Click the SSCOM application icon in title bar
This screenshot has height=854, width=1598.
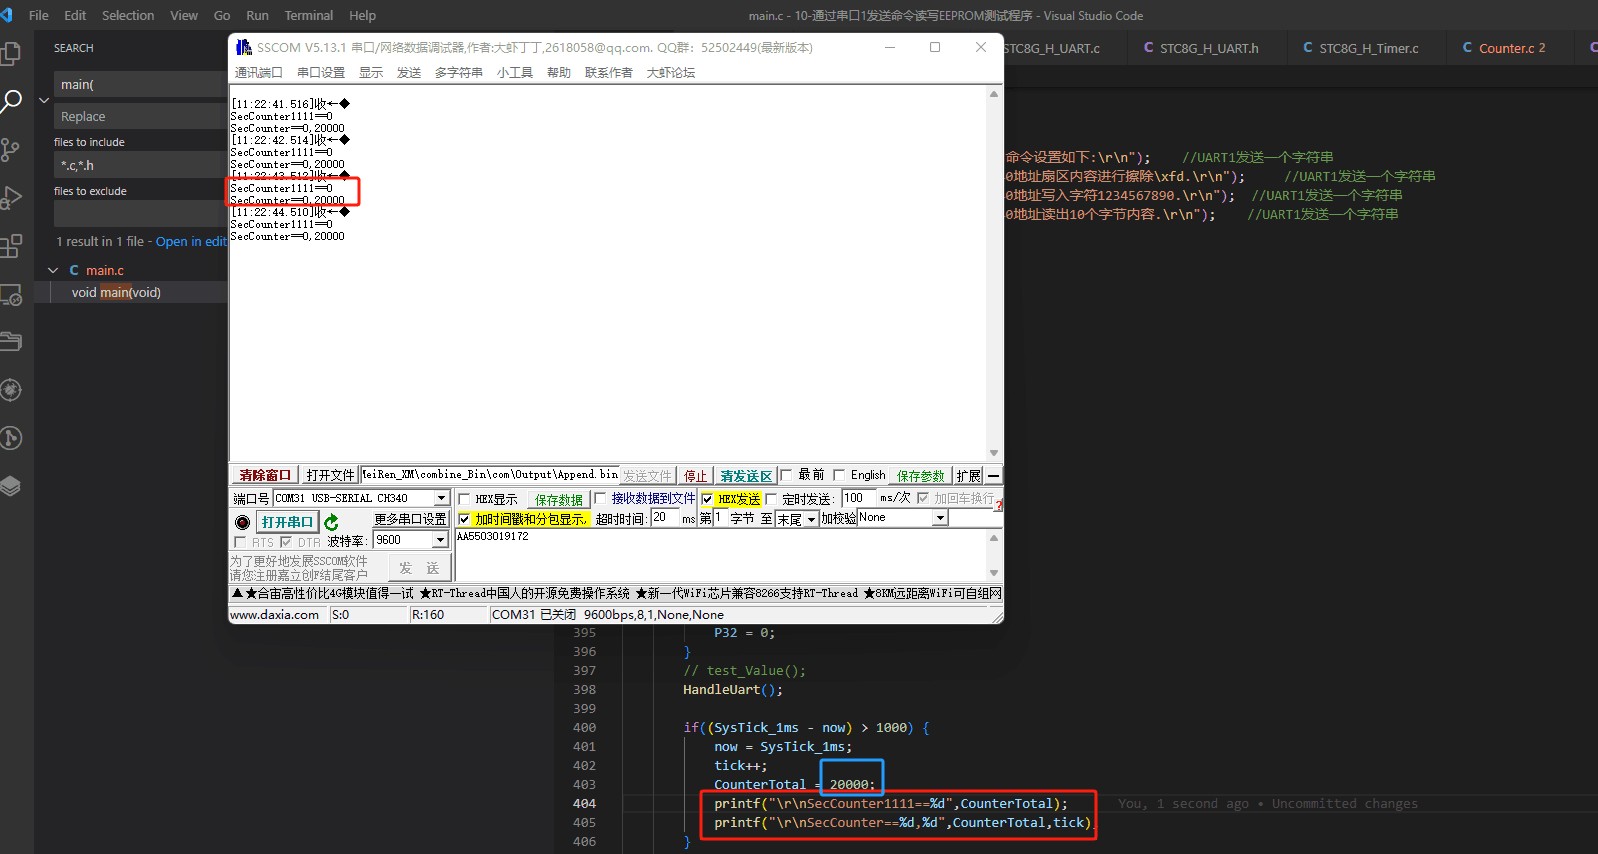(x=243, y=47)
